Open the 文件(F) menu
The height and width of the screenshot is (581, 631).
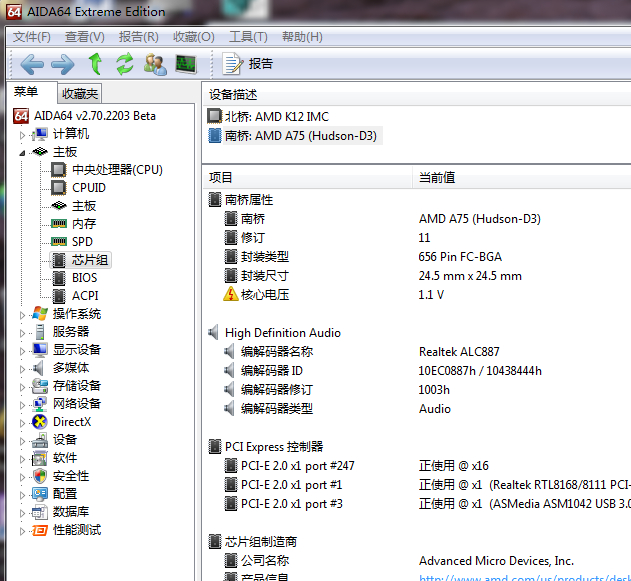[32, 37]
